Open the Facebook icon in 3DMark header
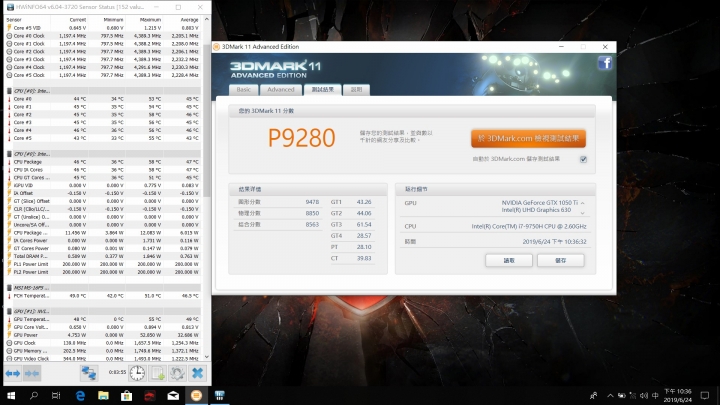This screenshot has width=720, height=405. pos(605,63)
